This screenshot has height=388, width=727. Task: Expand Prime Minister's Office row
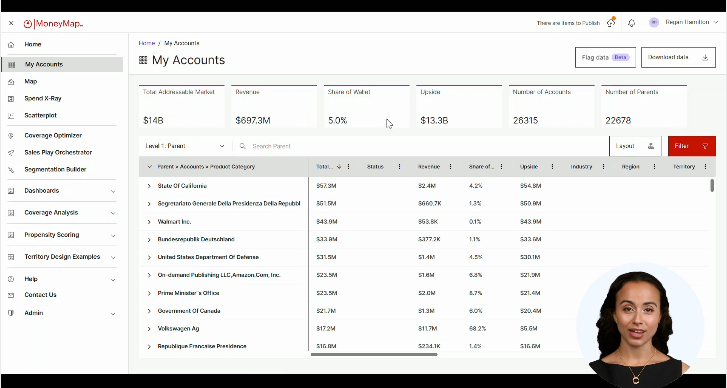click(x=149, y=293)
